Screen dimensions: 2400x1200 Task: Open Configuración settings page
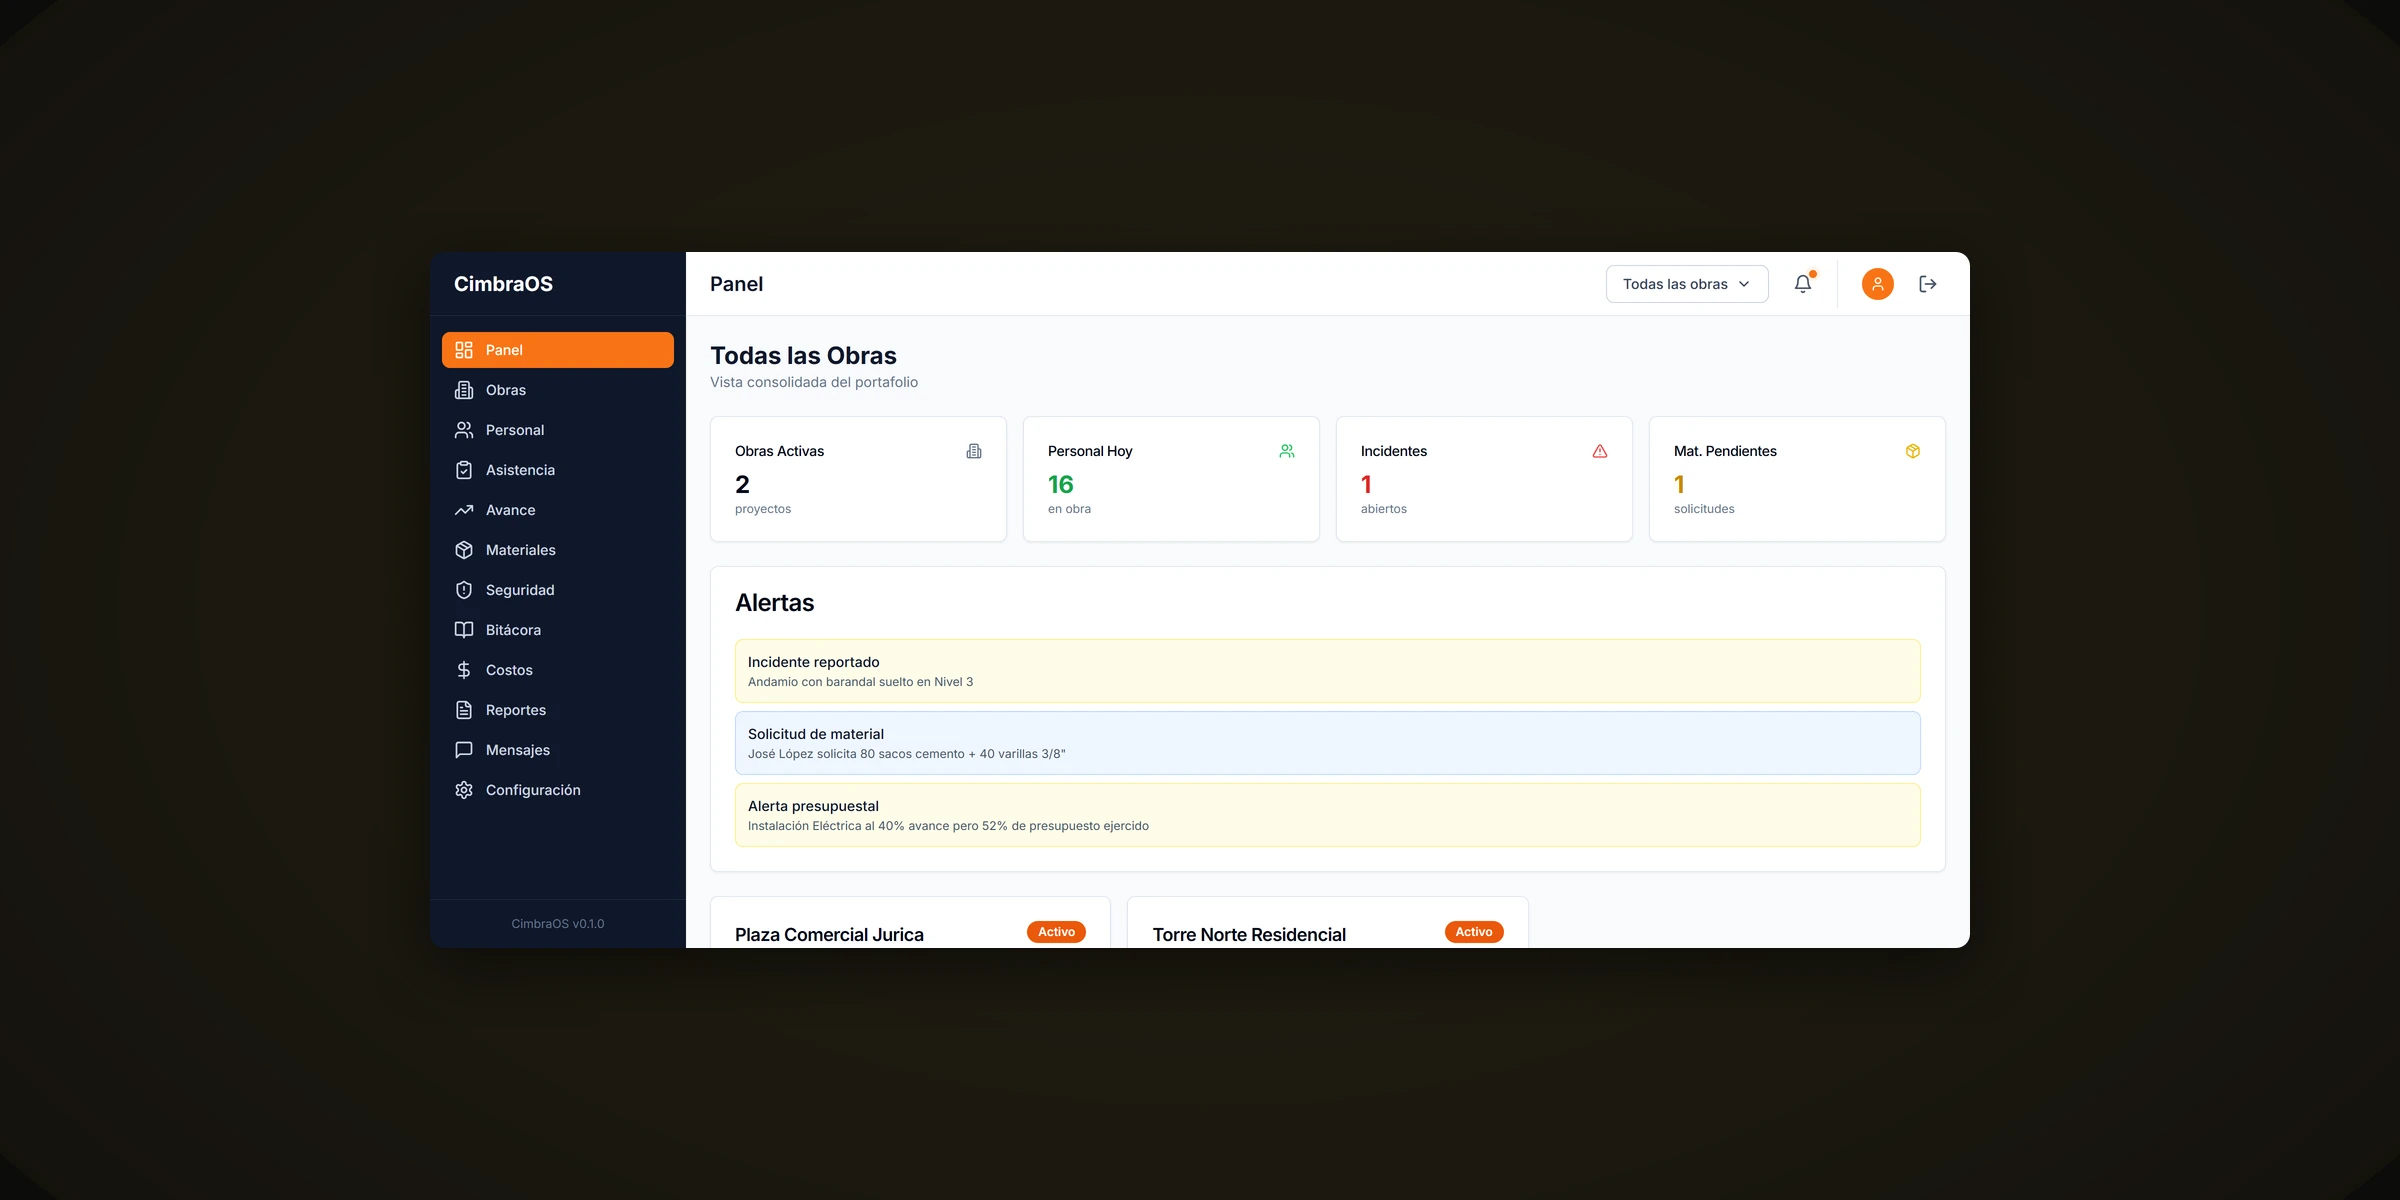pos(558,790)
